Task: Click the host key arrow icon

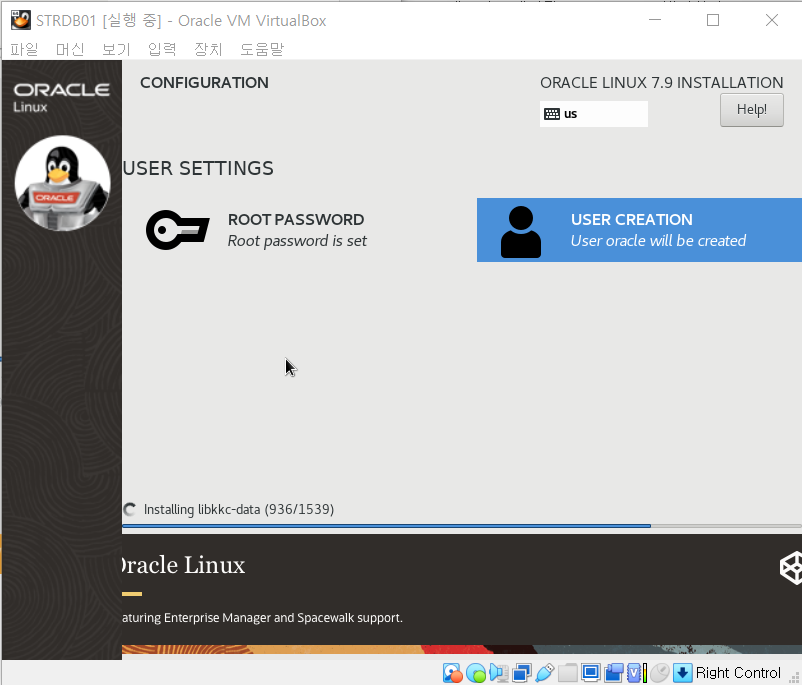Action: pyautogui.click(x=682, y=673)
